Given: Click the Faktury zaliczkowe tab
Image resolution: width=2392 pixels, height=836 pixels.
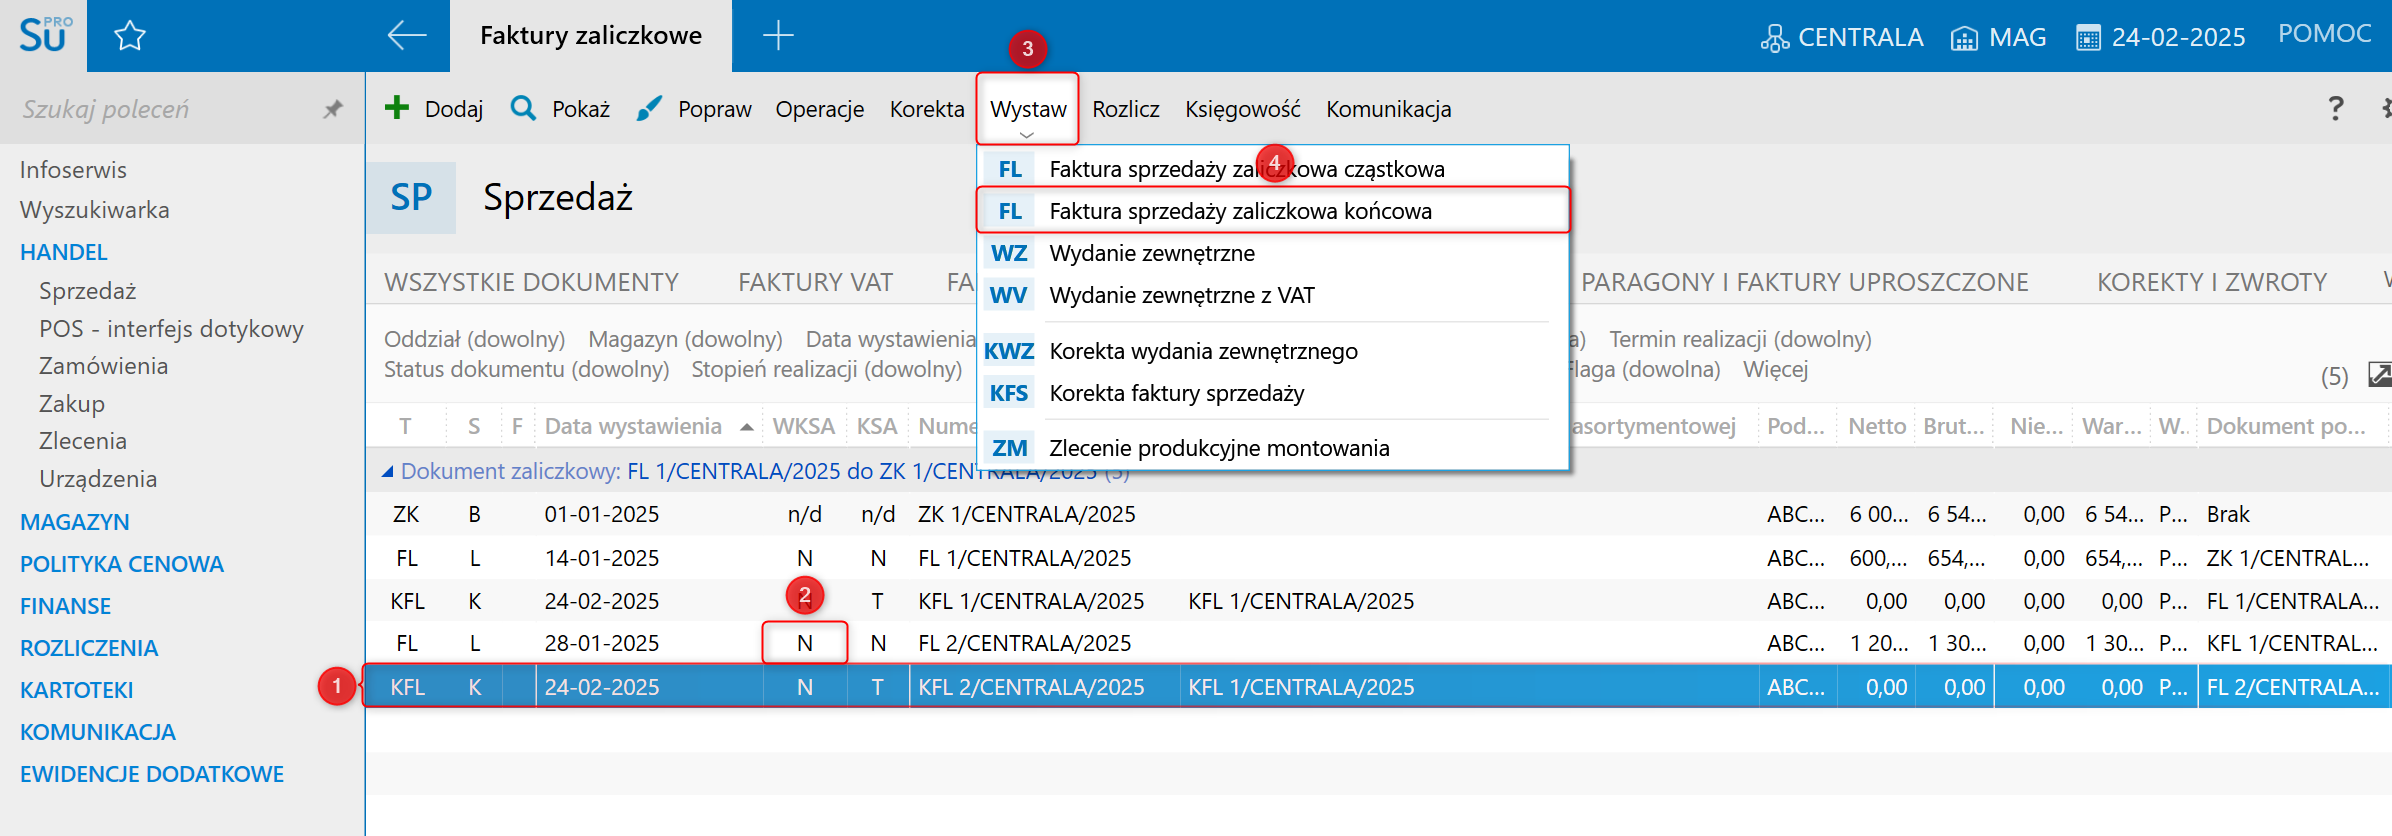Looking at the screenshot, I should point(591,36).
